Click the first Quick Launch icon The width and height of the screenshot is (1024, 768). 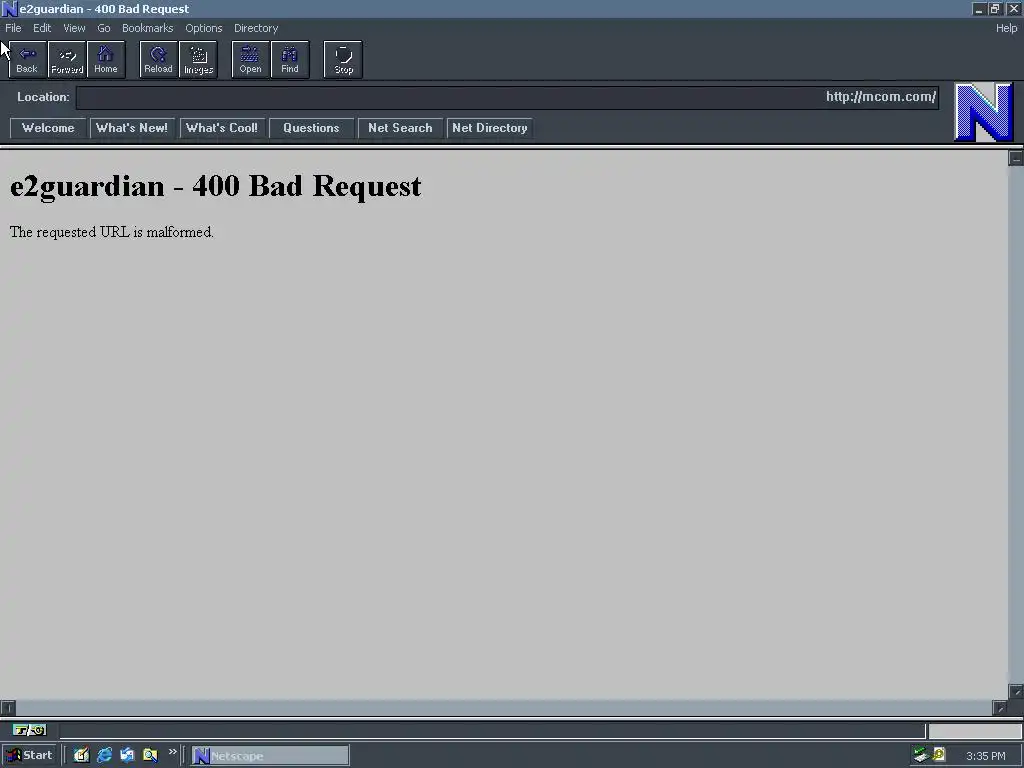click(82, 756)
